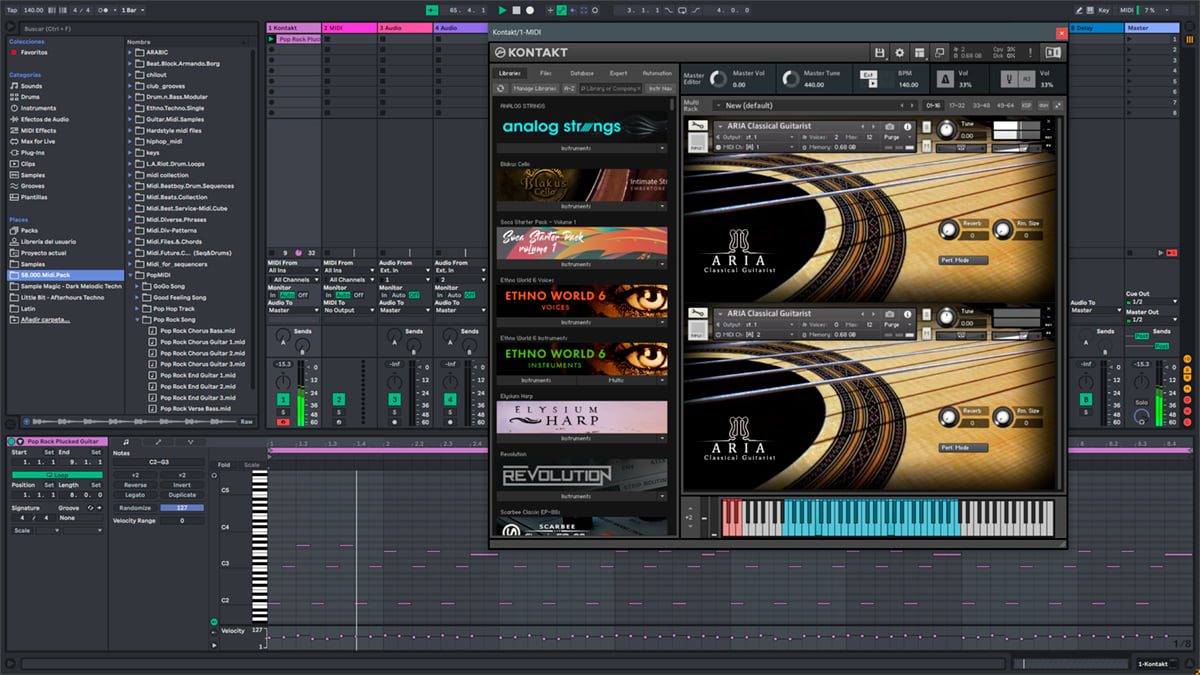Viewport: 1200px width, 675px height.
Task: Click the Stop button in Ableton transport
Action: (x=517, y=10)
